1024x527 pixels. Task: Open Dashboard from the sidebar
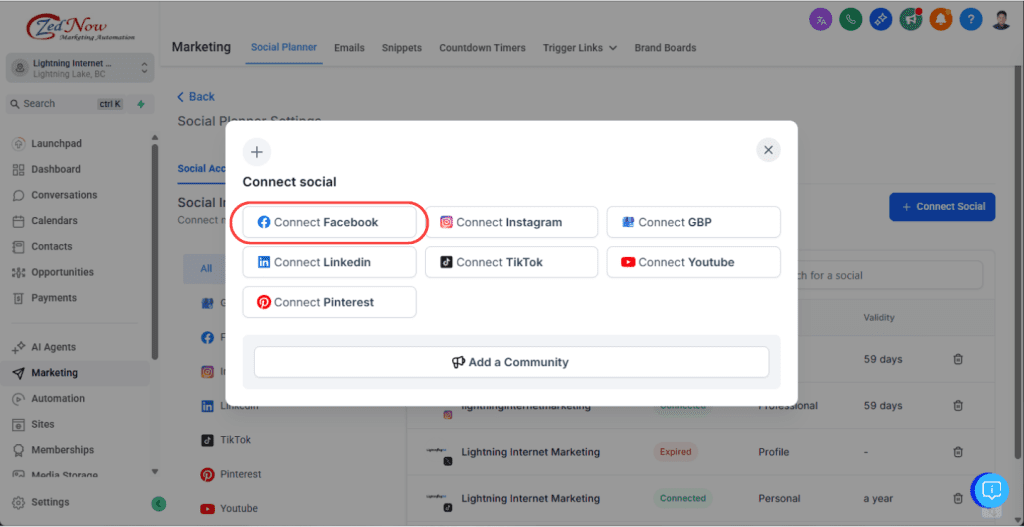point(56,169)
